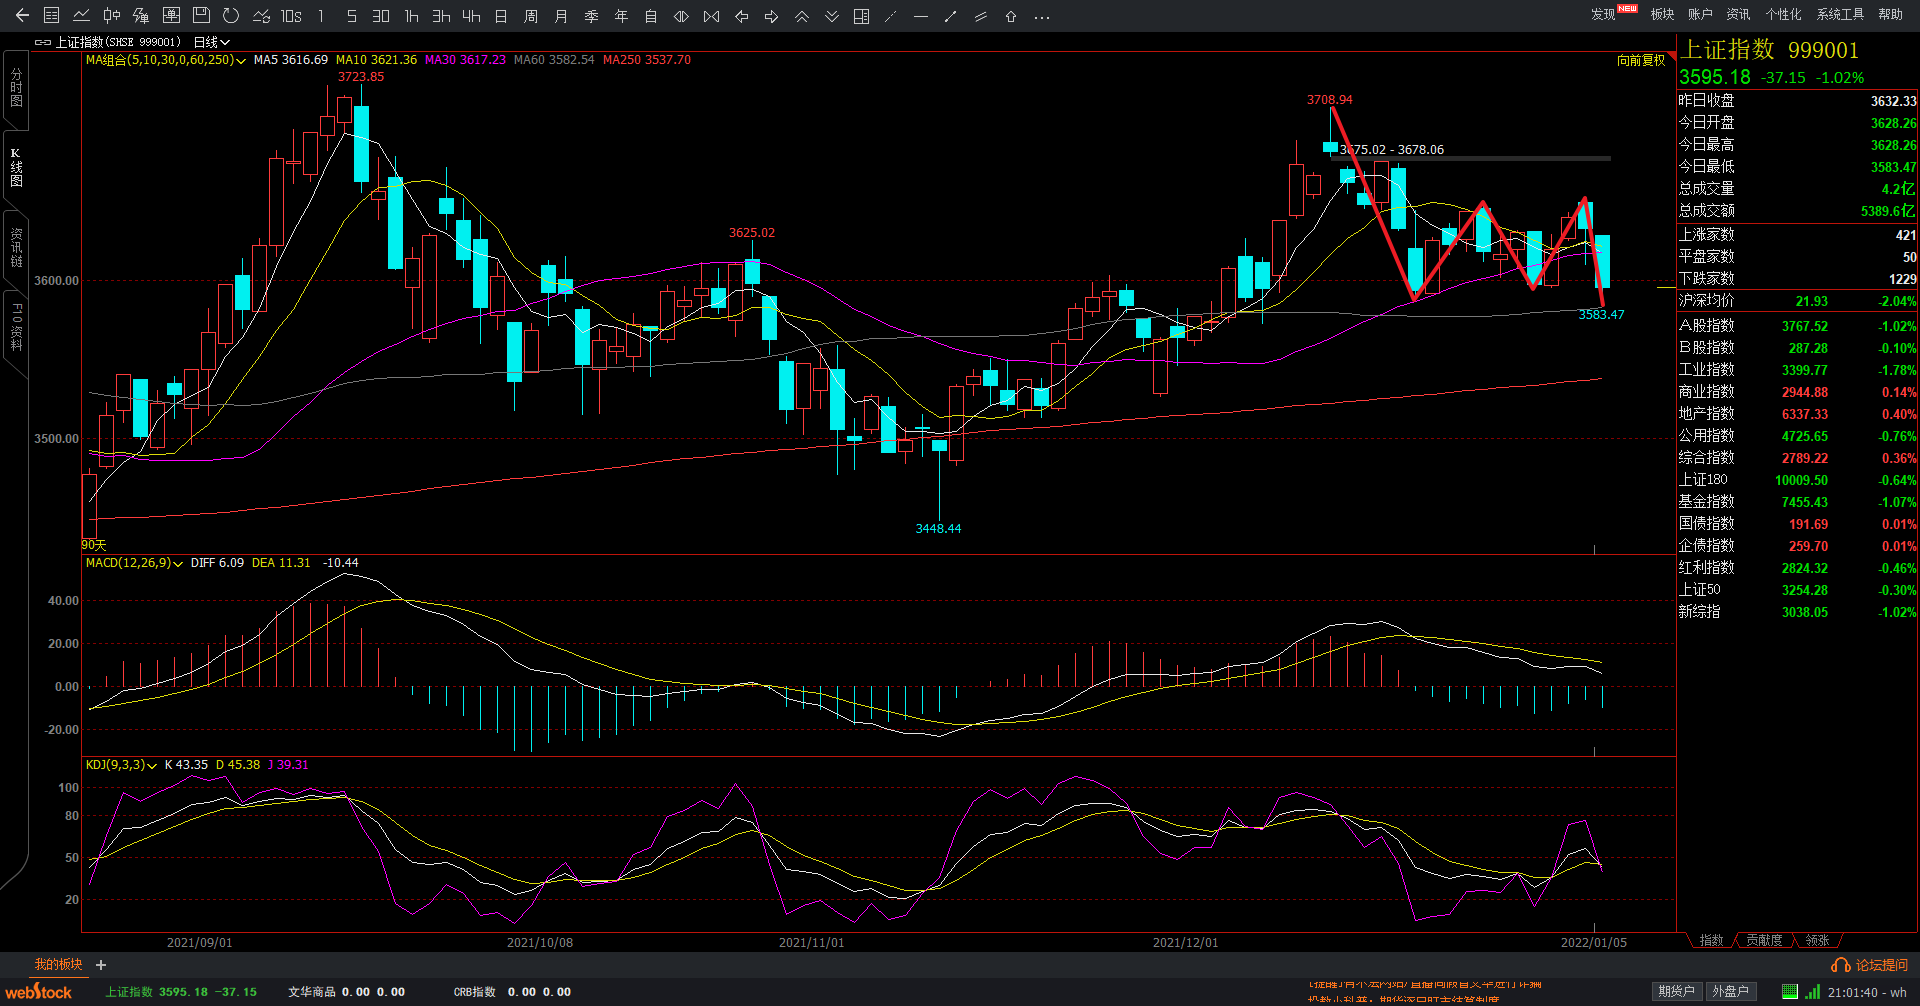This screenshot has width=1920, height=1006.
Task: Toggle the link icon beside 上证指数
Action: point(43,42)
